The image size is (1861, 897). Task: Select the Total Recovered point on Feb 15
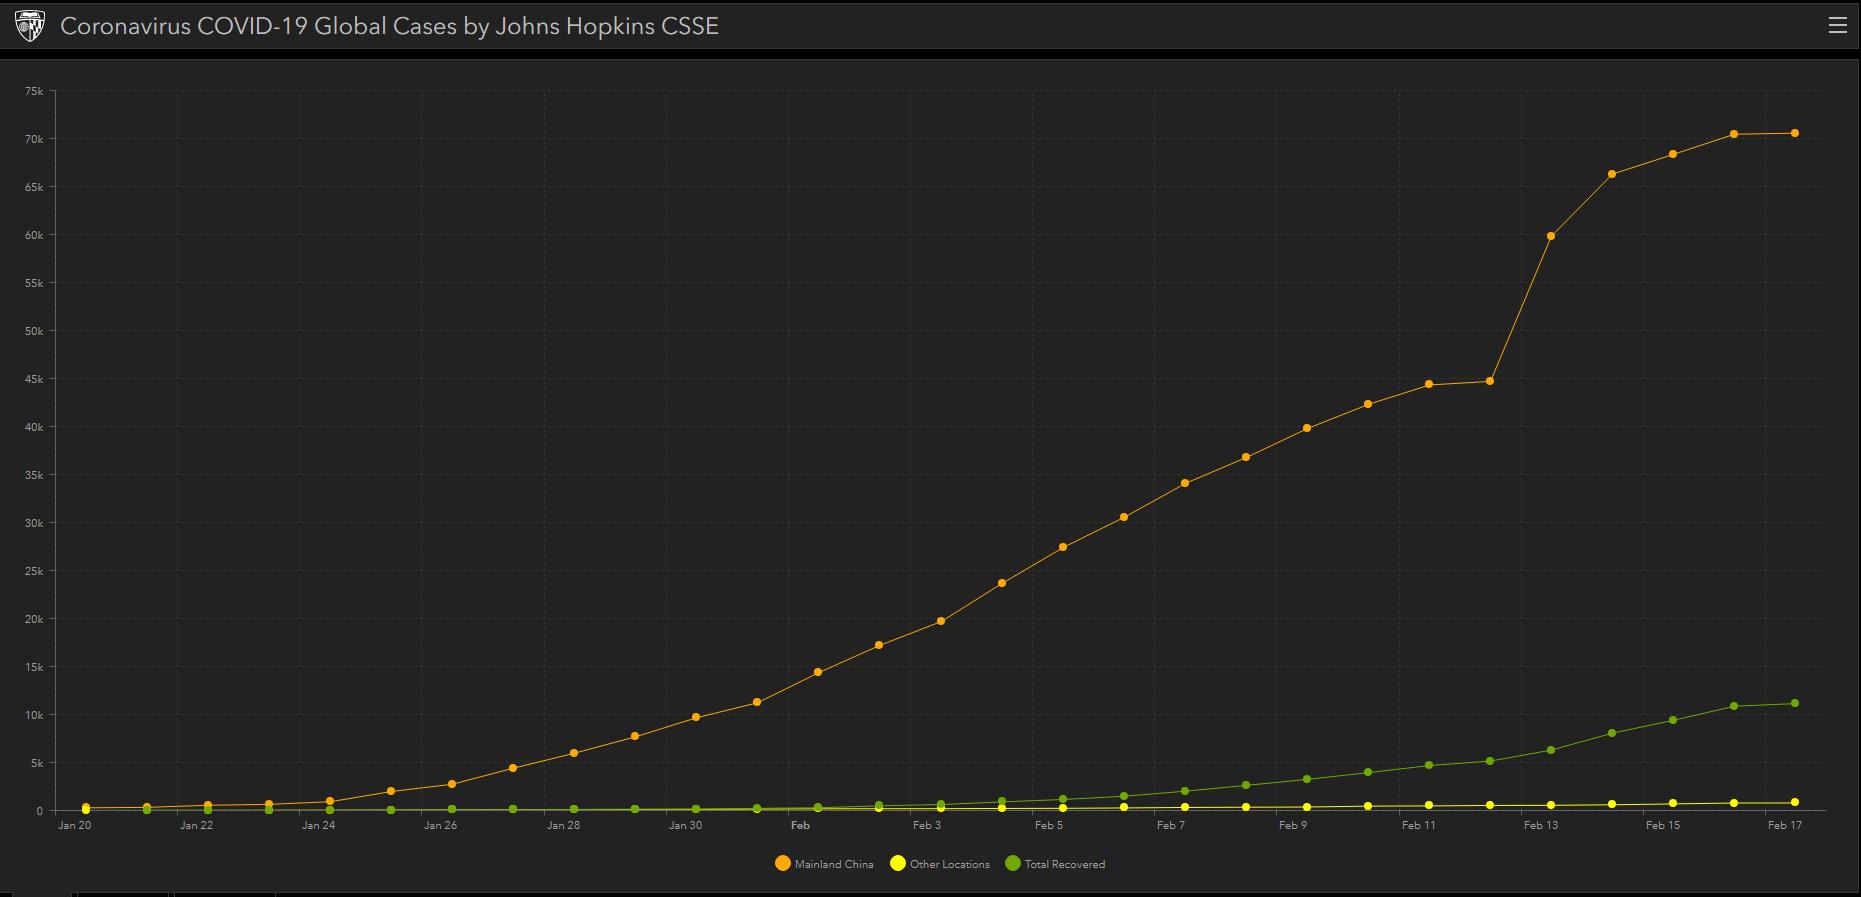pos(1673,721)
